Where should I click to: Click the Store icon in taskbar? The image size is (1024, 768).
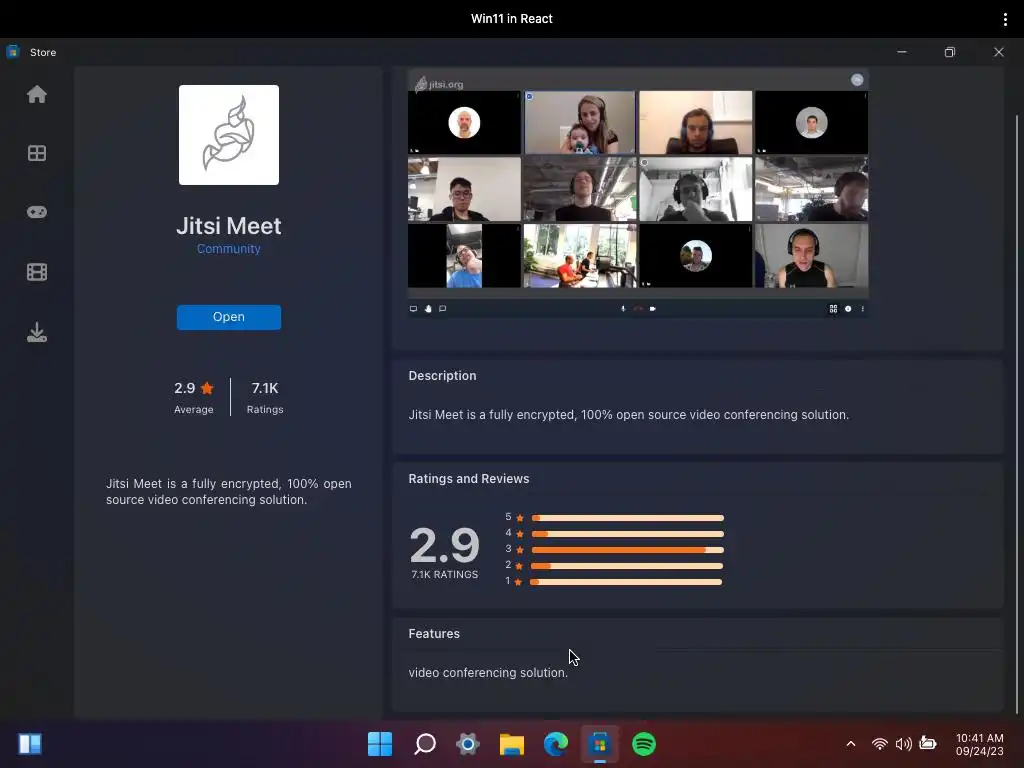point(600,744)
